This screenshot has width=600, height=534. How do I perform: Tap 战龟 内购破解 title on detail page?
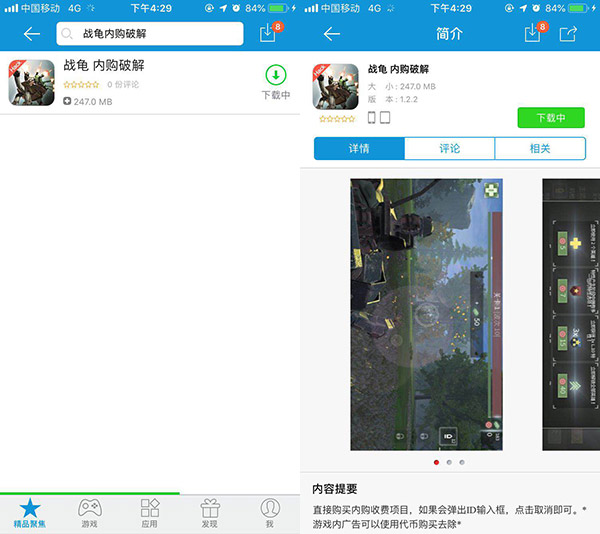[x=398, y=69]
